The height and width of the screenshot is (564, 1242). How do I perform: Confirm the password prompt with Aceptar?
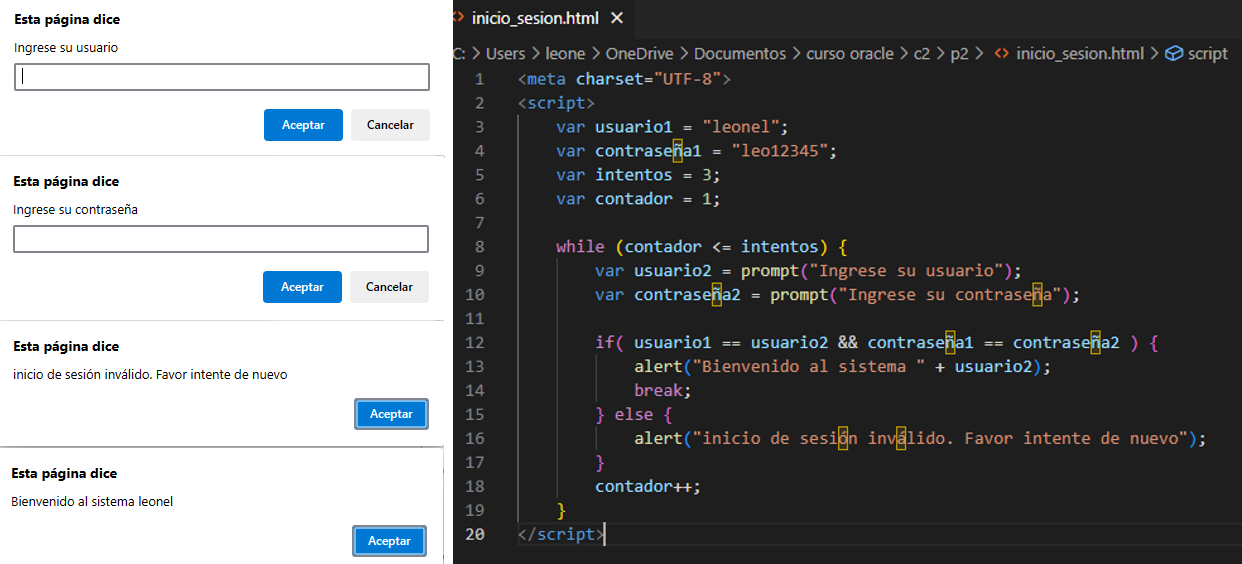[302, 287]
